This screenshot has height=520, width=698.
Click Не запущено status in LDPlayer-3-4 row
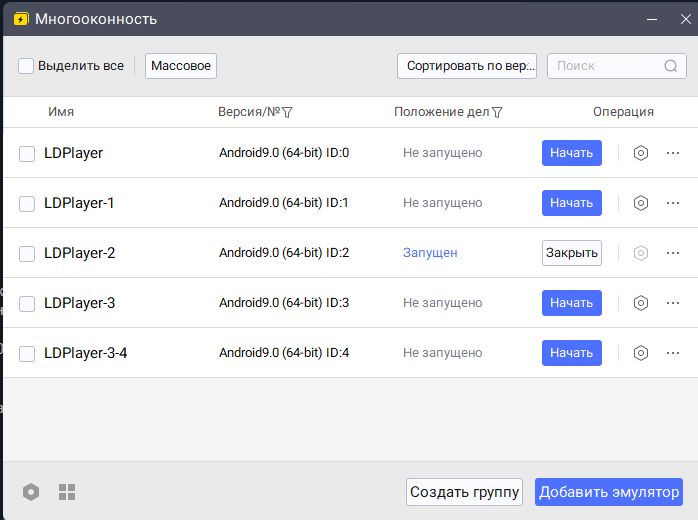click(442, 353)
